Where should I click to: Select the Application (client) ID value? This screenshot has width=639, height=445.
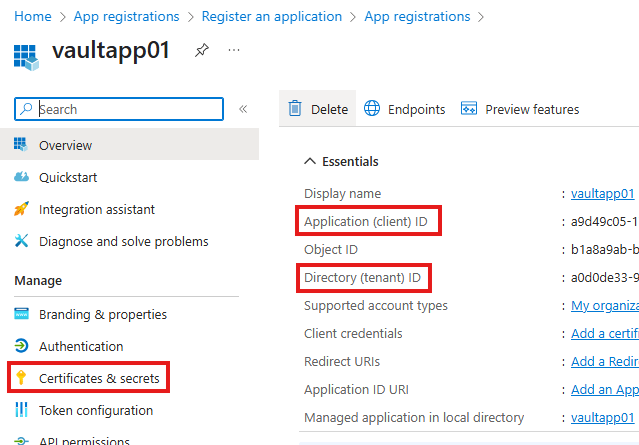605,222
